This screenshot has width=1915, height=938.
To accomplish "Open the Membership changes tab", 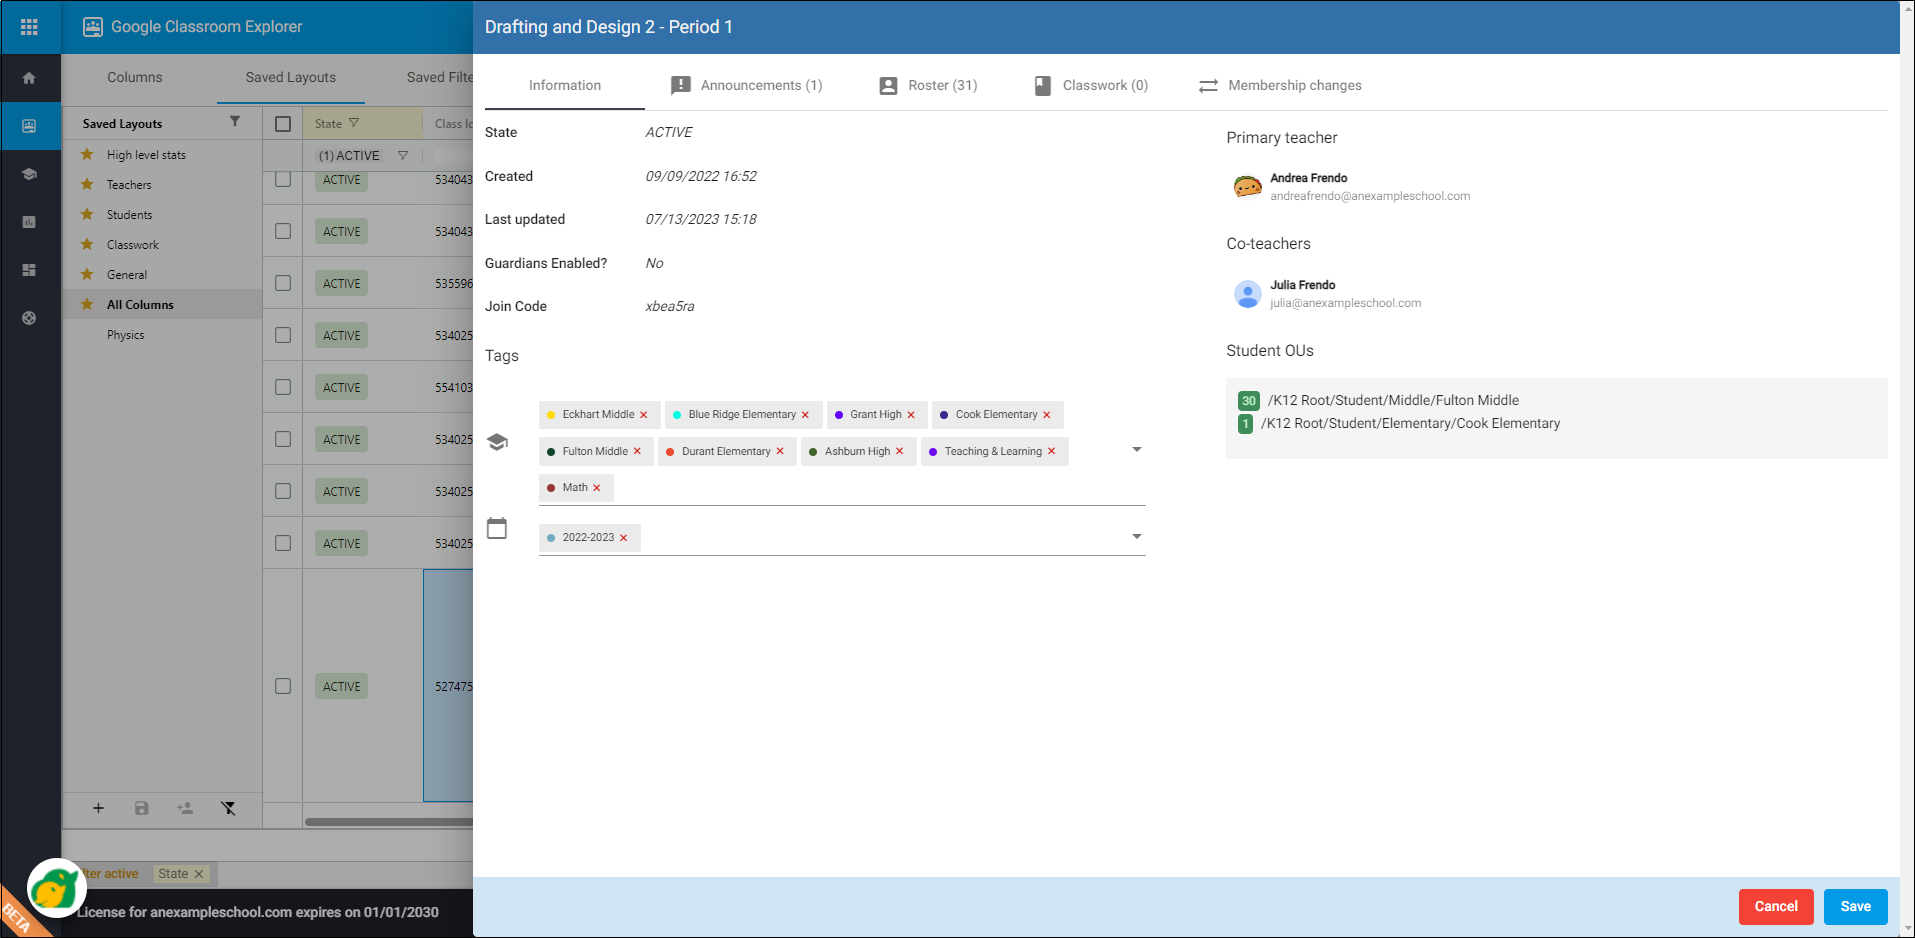I will click(1280, 85).
